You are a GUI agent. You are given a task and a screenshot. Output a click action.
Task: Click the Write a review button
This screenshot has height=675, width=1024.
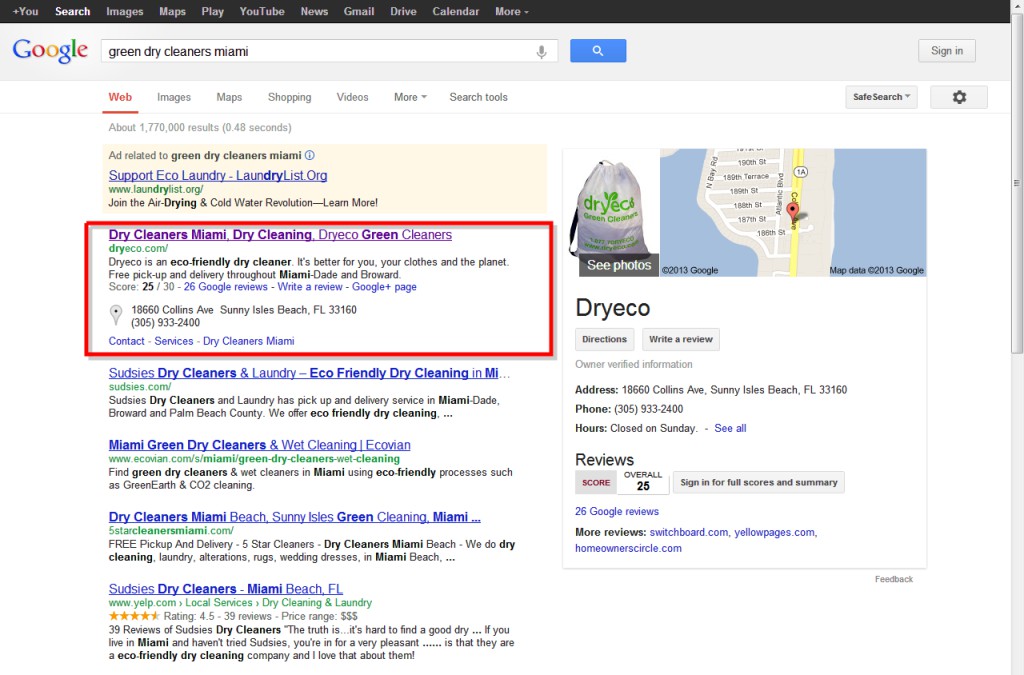click(680, 339)
